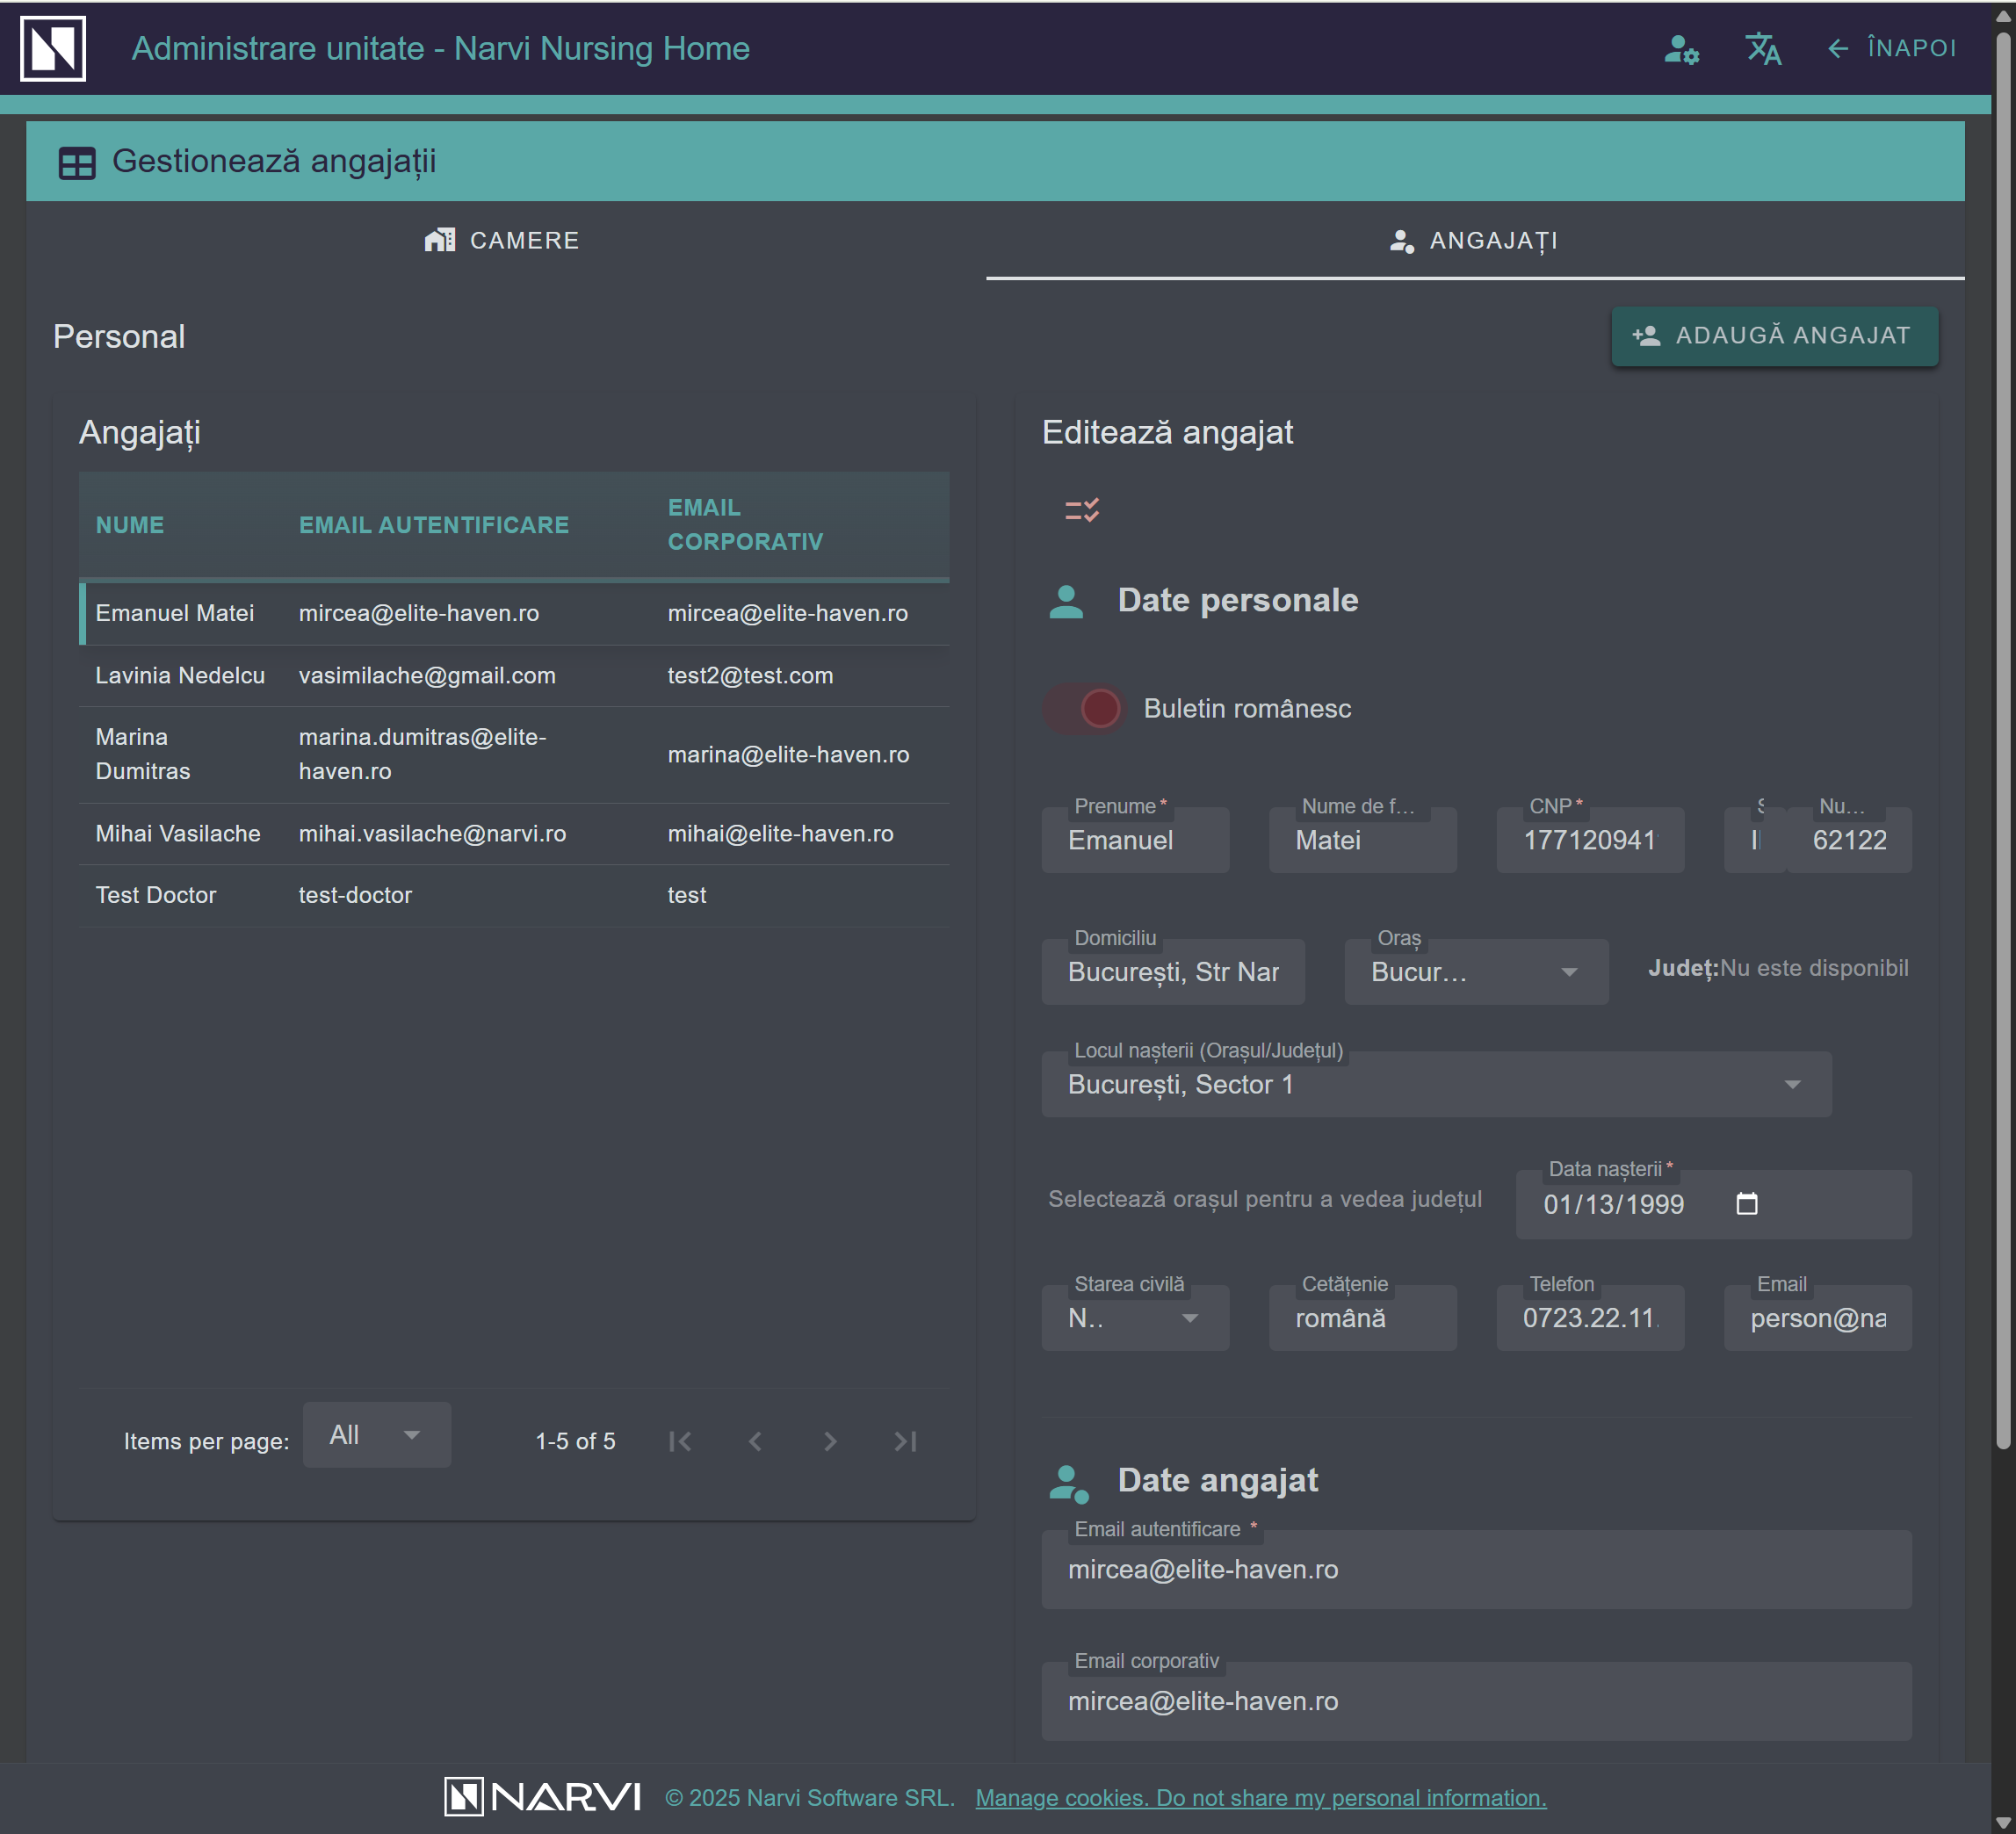This screenshot has height=1834, width=2016.
Task: Go to first page of employees
Action: tap(680, 1441)
